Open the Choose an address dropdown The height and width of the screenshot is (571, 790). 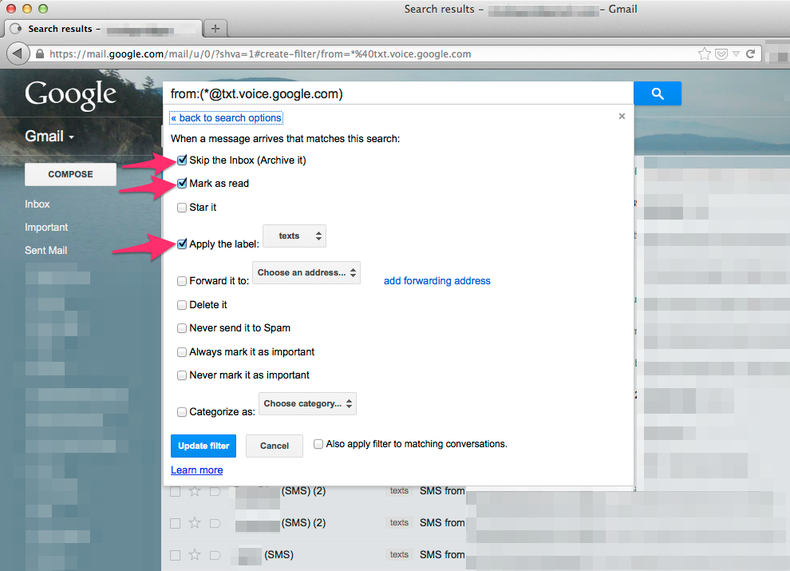306,273
